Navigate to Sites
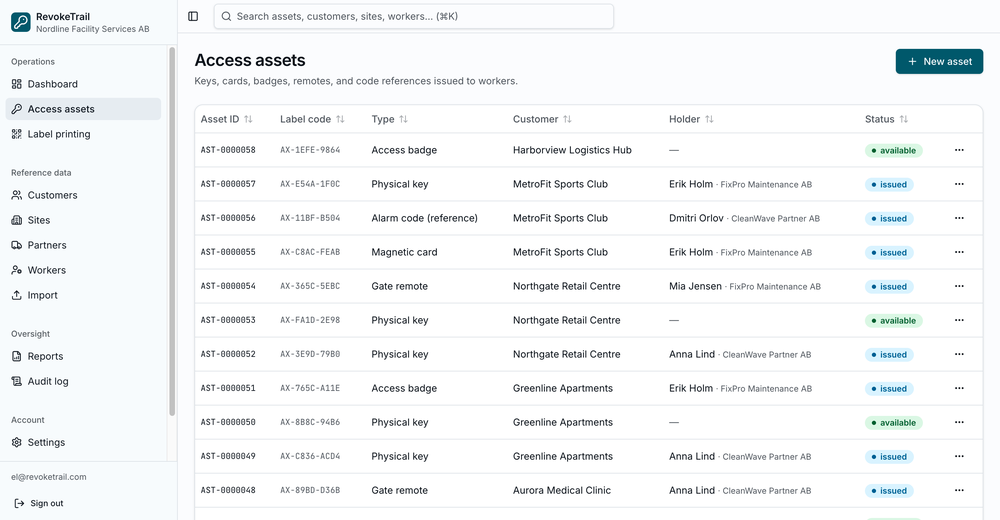Screen dimensions: 1000x520 (83, 220)
